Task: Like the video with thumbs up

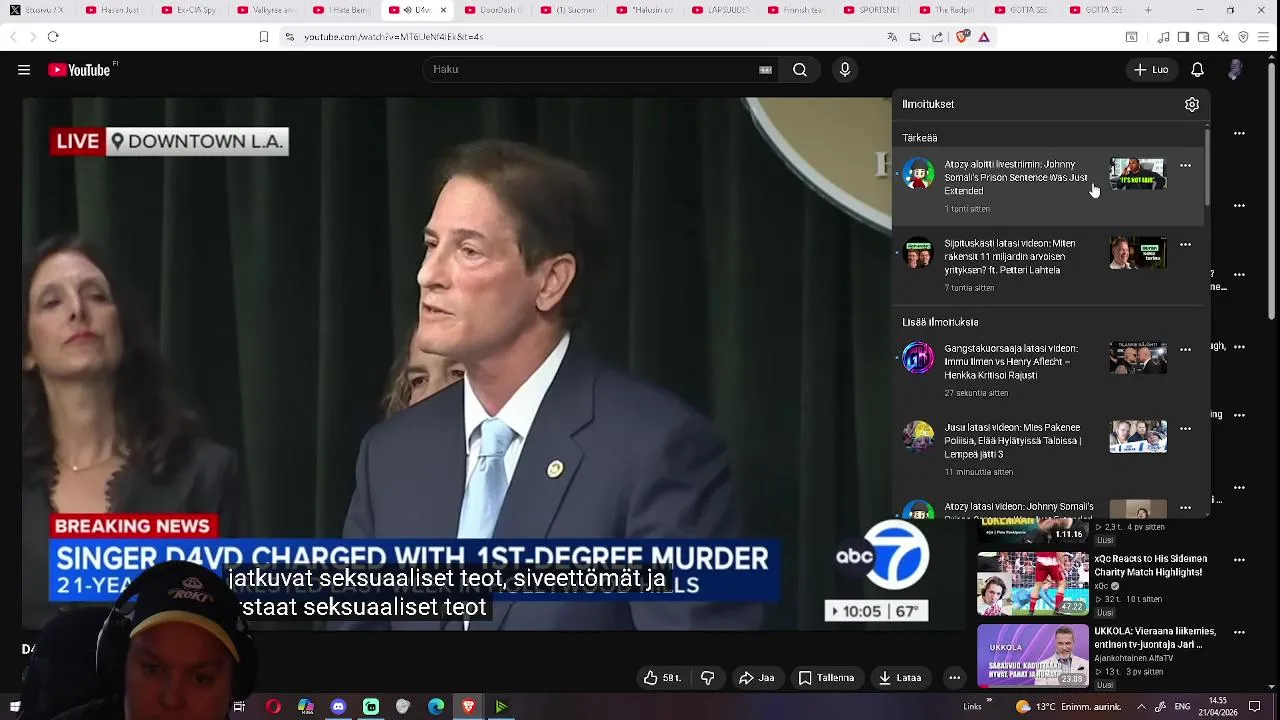Action: (x=662, y=678)
